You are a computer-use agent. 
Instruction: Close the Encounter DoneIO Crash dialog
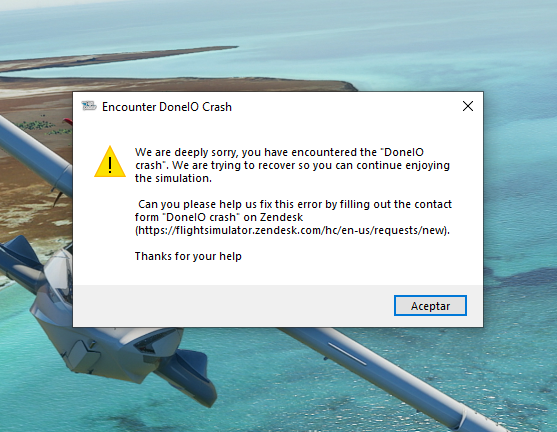tap(467, 106)
